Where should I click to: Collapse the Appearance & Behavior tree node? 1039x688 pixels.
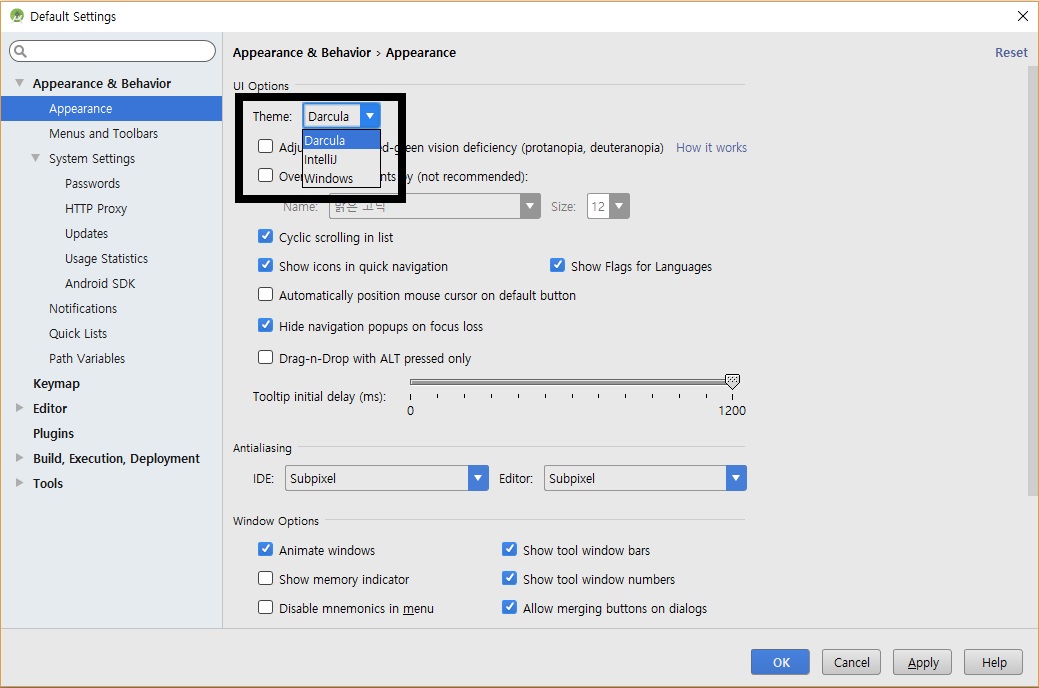tap(20, 83)
